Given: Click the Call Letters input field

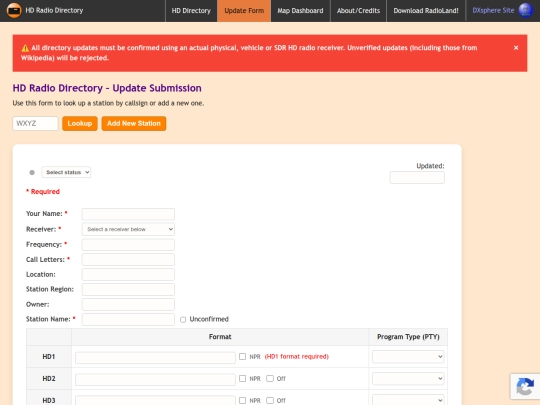Looking at the screenshot, I should click(x=128, y=260).
